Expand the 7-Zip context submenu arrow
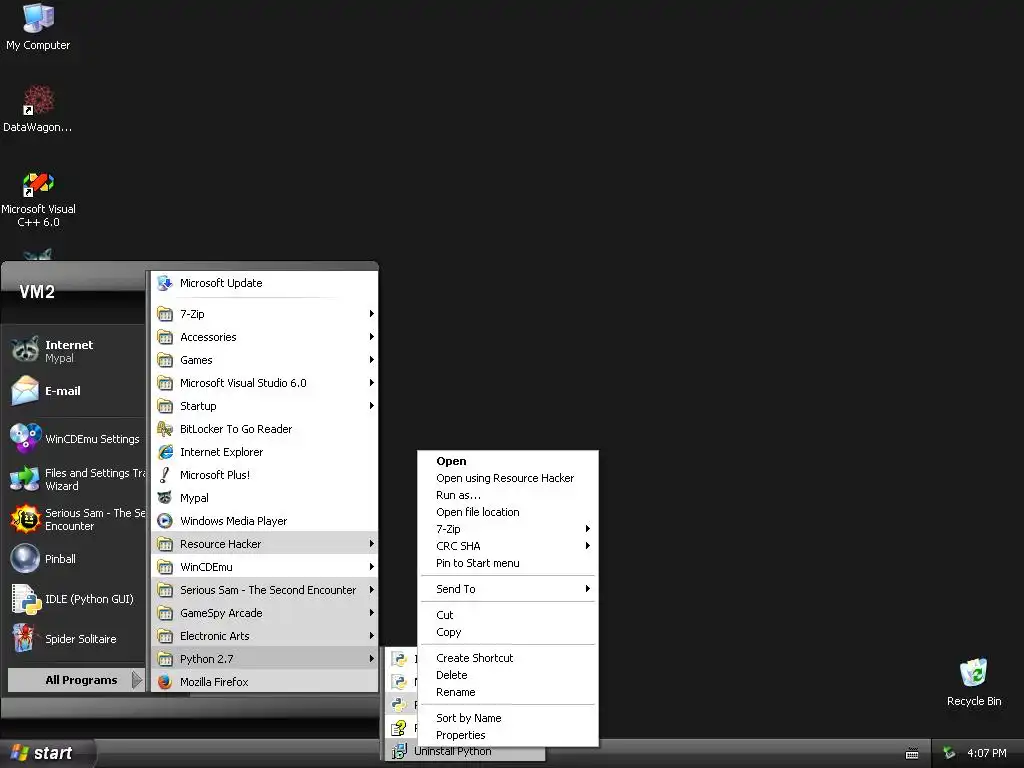The width and height of the screenshot is (1024, 768). coord(588,529)
